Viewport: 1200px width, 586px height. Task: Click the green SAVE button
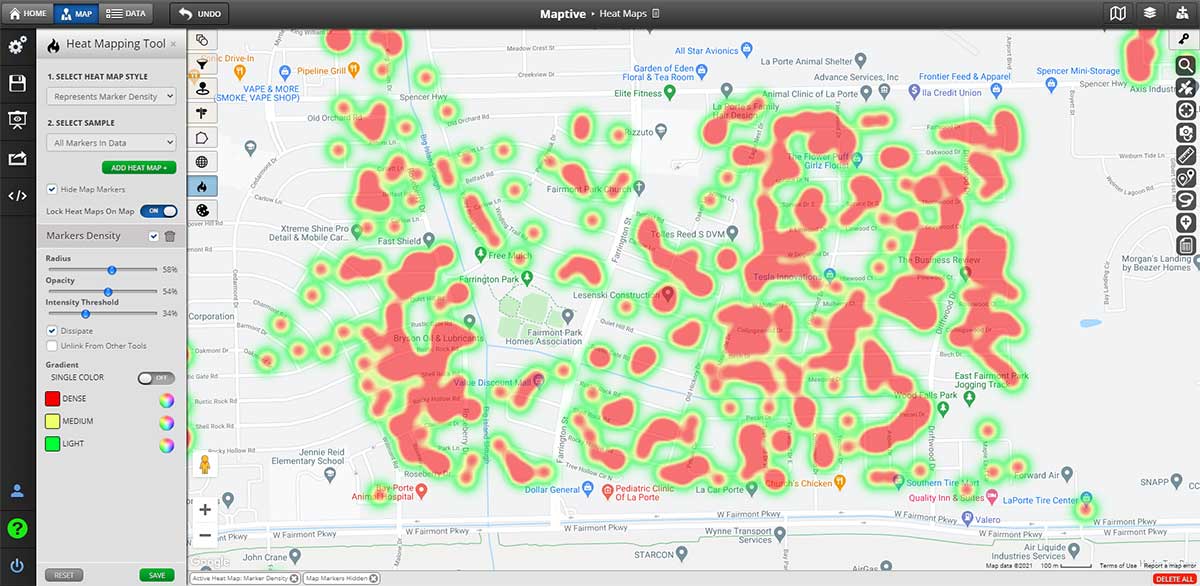(x=157, y=575)
